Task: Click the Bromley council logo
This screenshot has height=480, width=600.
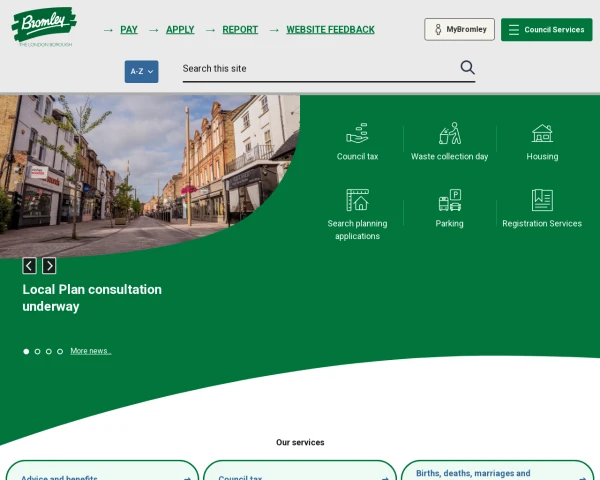Action: point(44,26)
